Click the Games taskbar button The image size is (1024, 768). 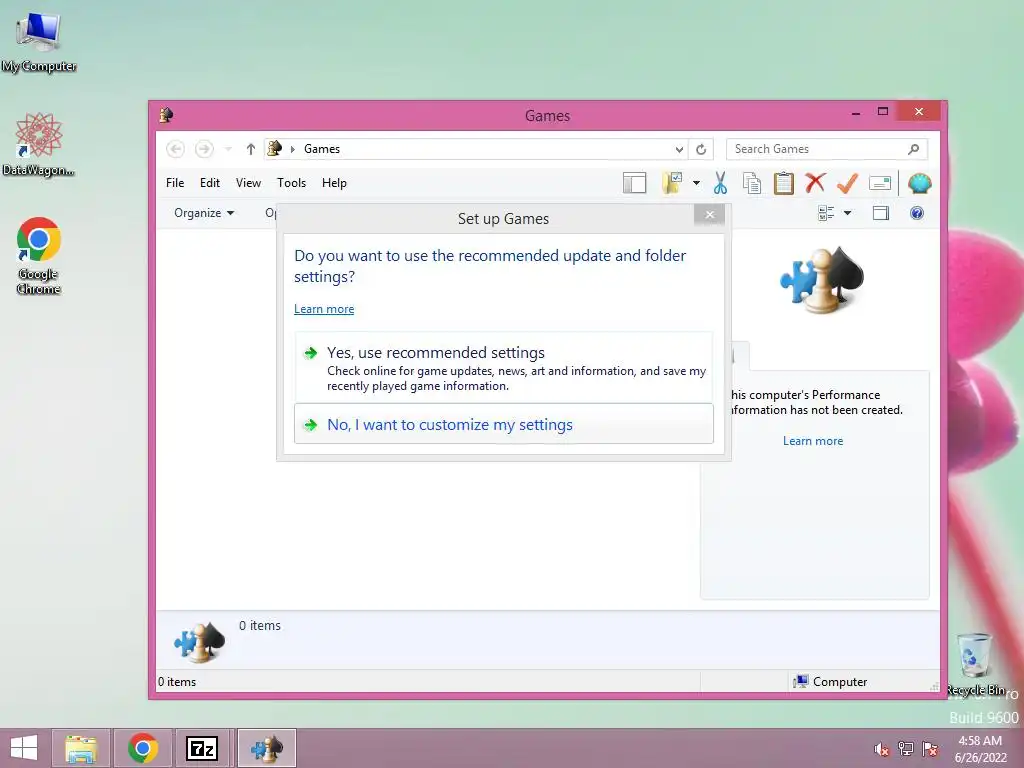click(x=267, y=748)
